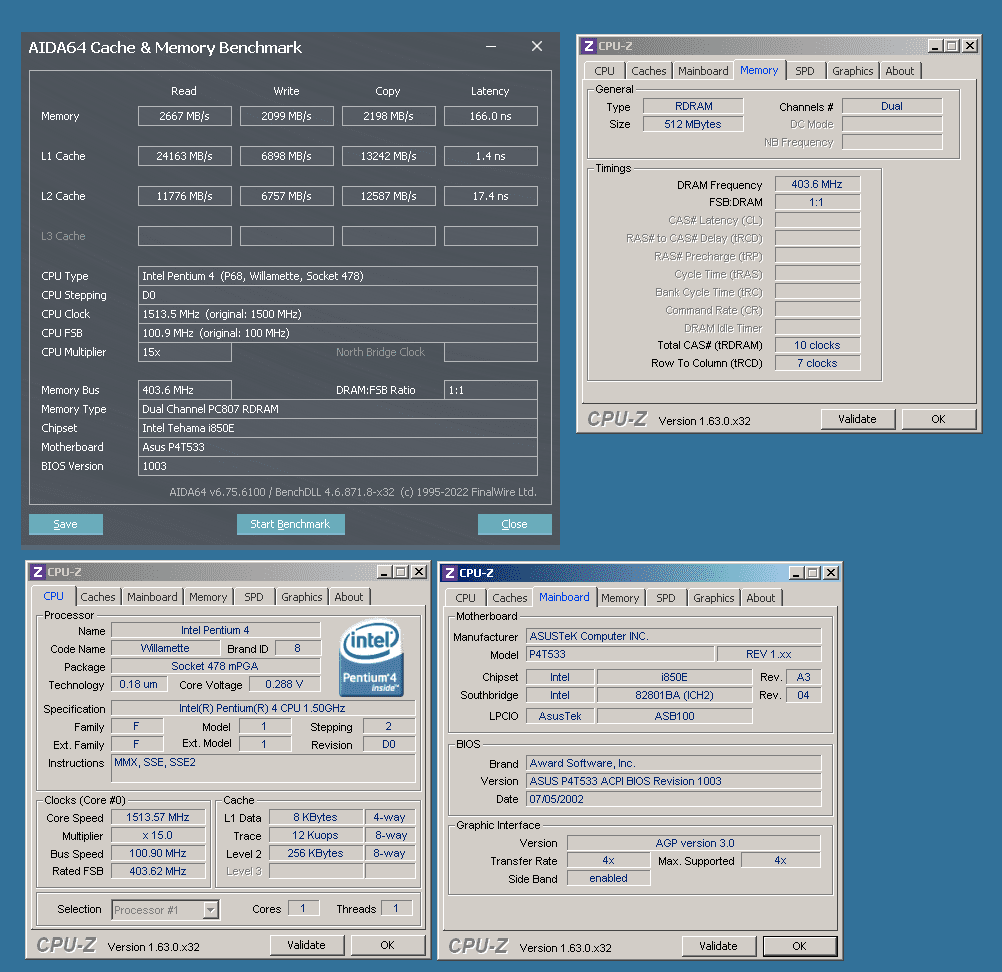Click the Memory Copy value '2198 MB/s'

coord(389,116)
